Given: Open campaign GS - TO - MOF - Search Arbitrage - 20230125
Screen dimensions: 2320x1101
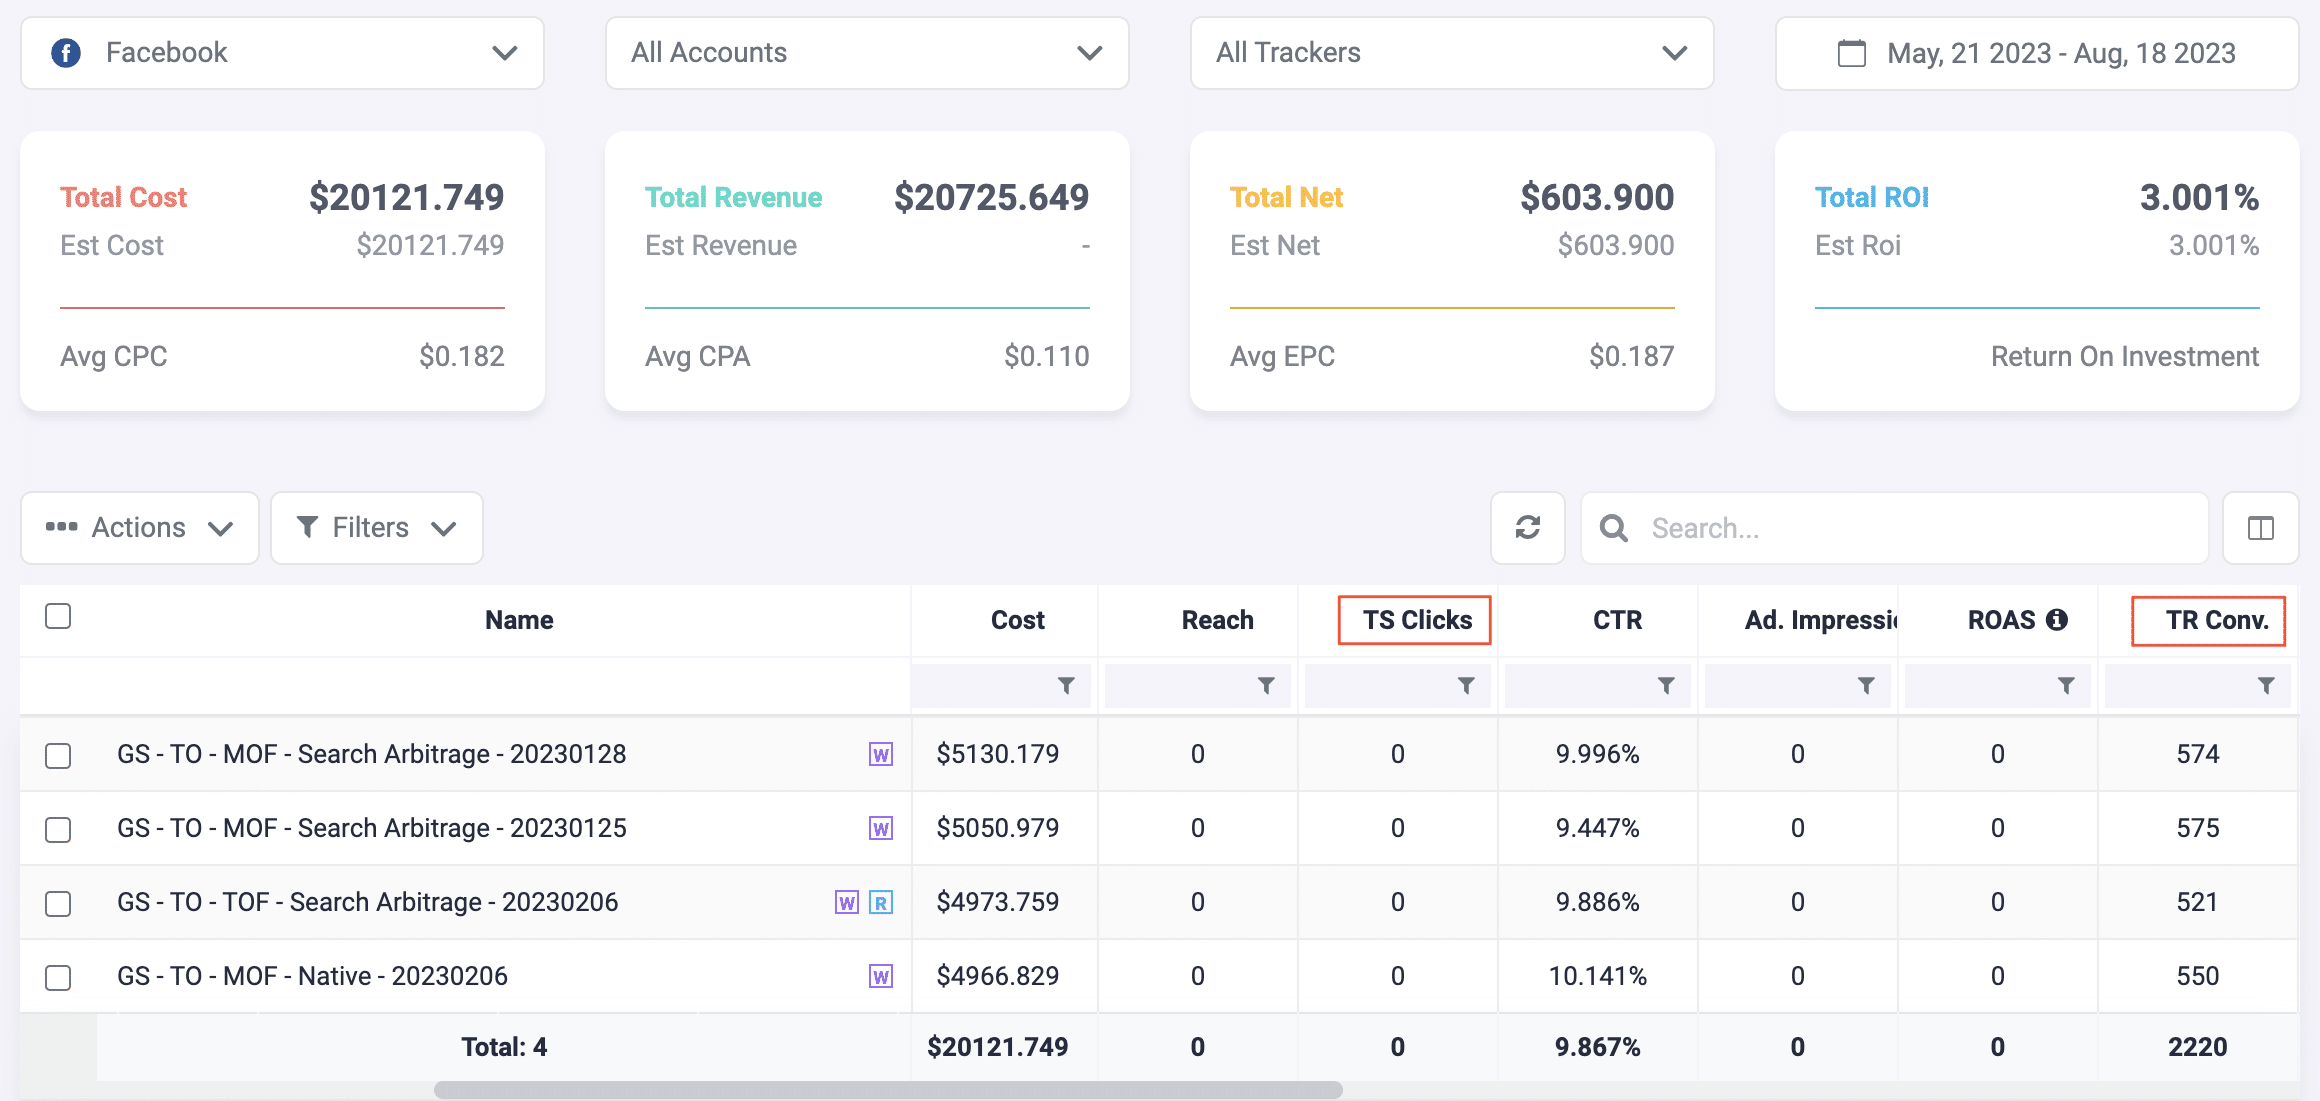Looking at the screenshot, I should [371, 828].
